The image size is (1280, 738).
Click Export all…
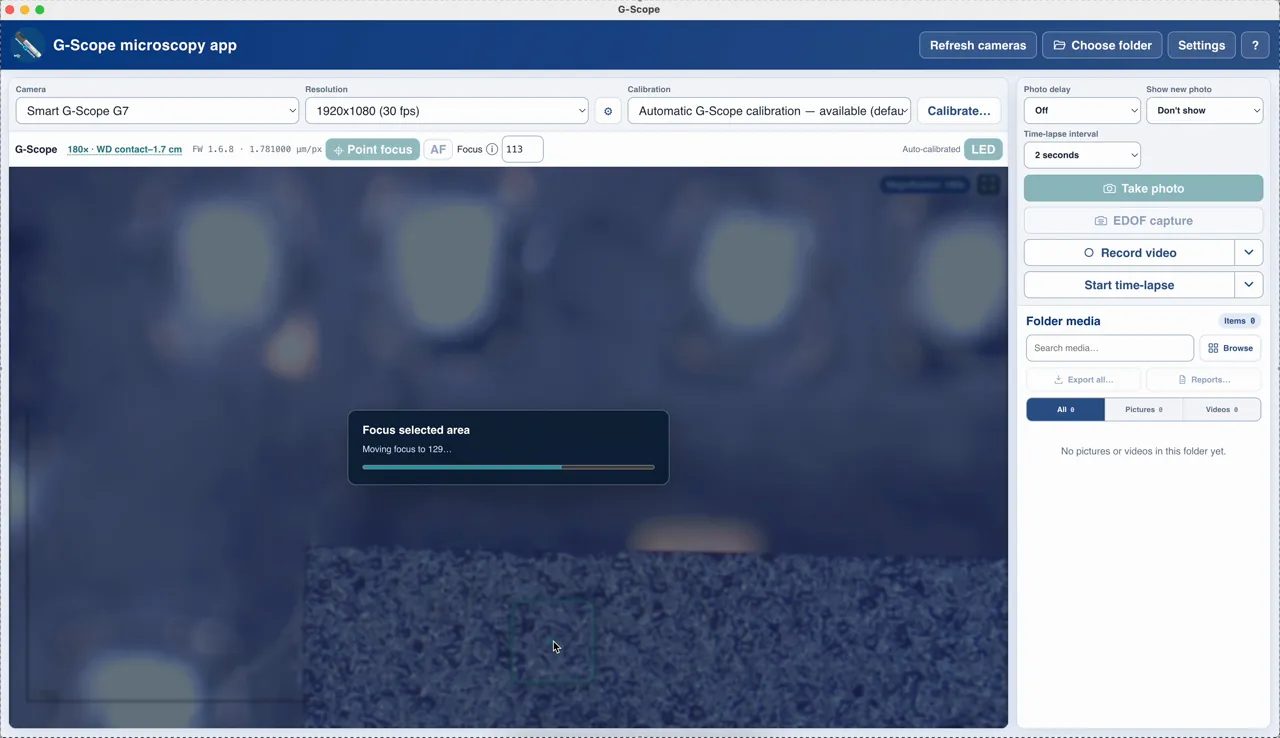click(1084, 380)
